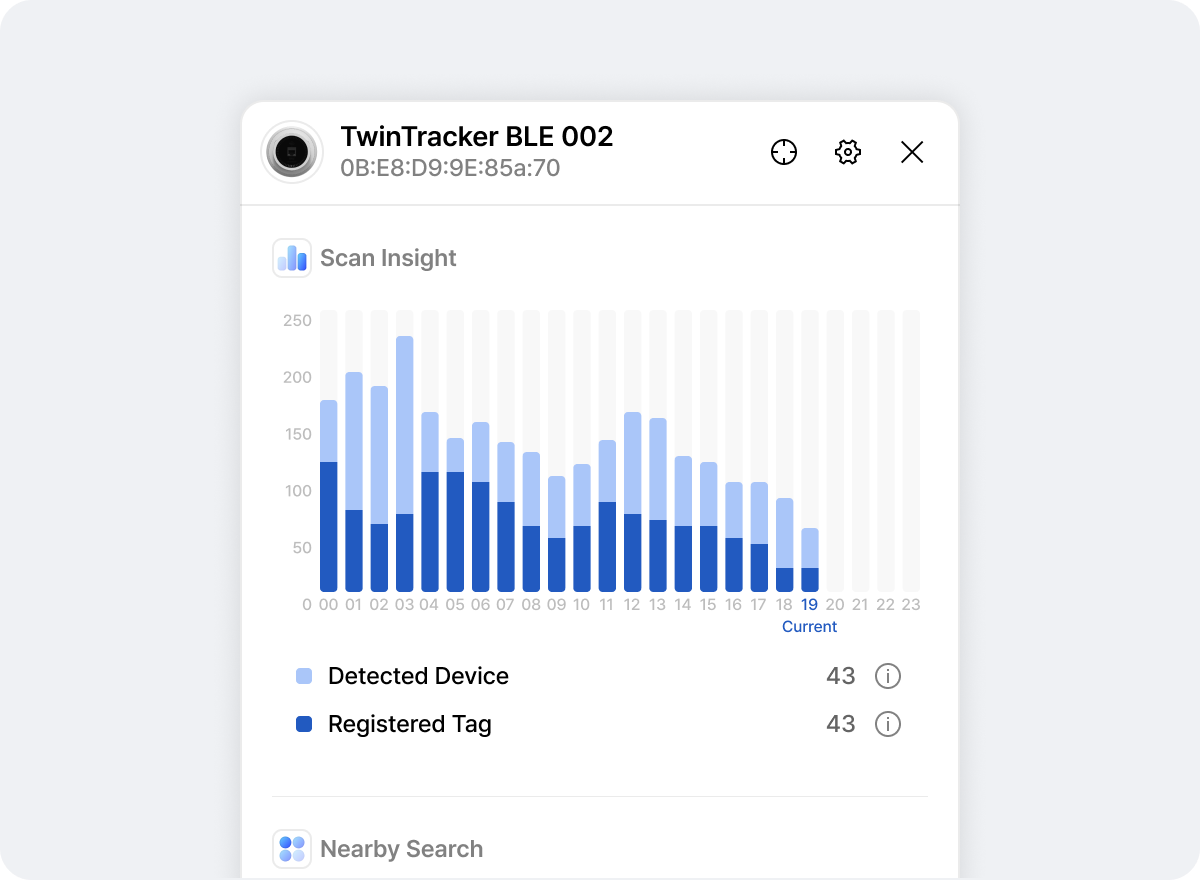Click the Nearby Search grid icon
The image size is (1200, 880).
click(x=292, y=849)
